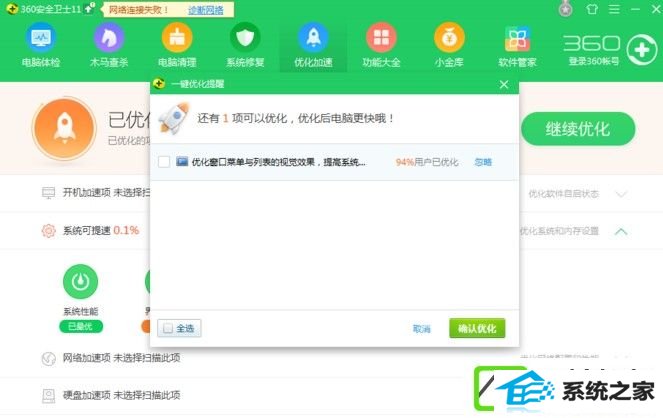Open the 电脑清理 cleanup icon

pyautogui.click(x=177, y=38)
